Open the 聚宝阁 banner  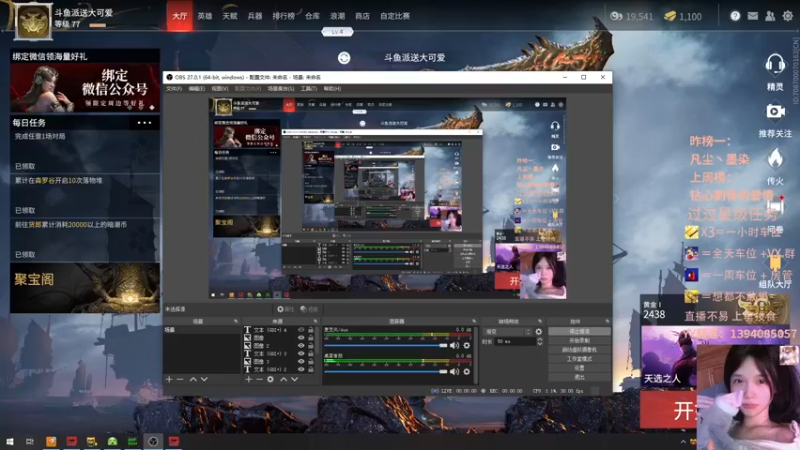pos(85,288)
